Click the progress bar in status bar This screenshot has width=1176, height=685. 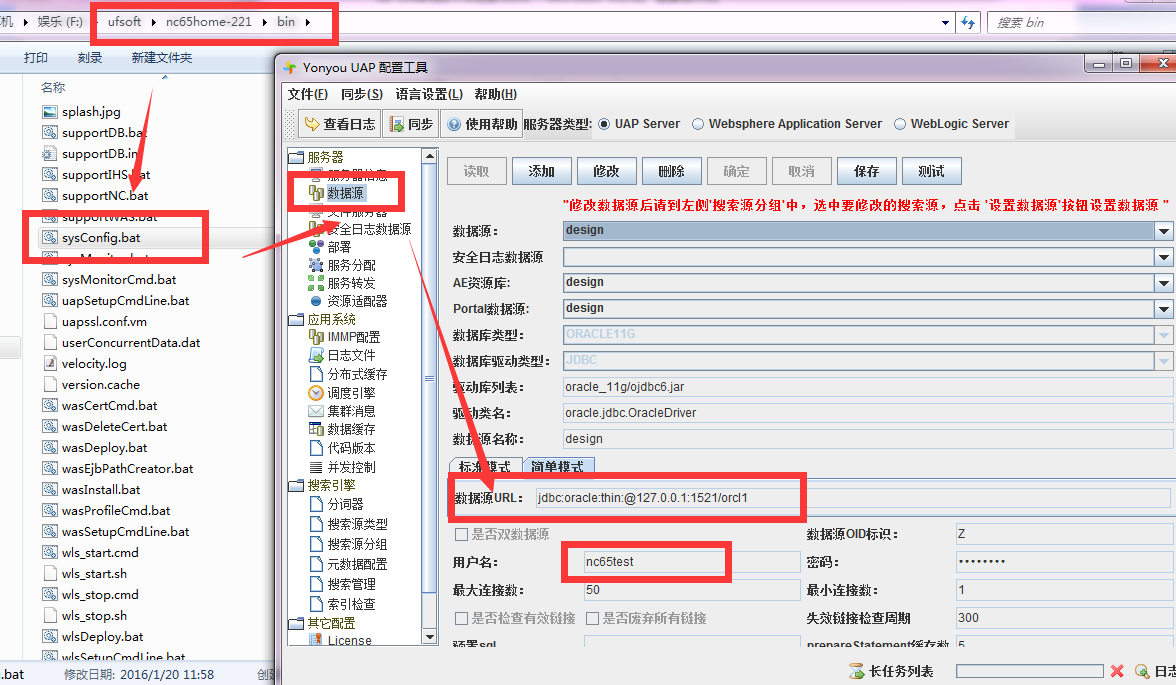(x=1030, y=671)
